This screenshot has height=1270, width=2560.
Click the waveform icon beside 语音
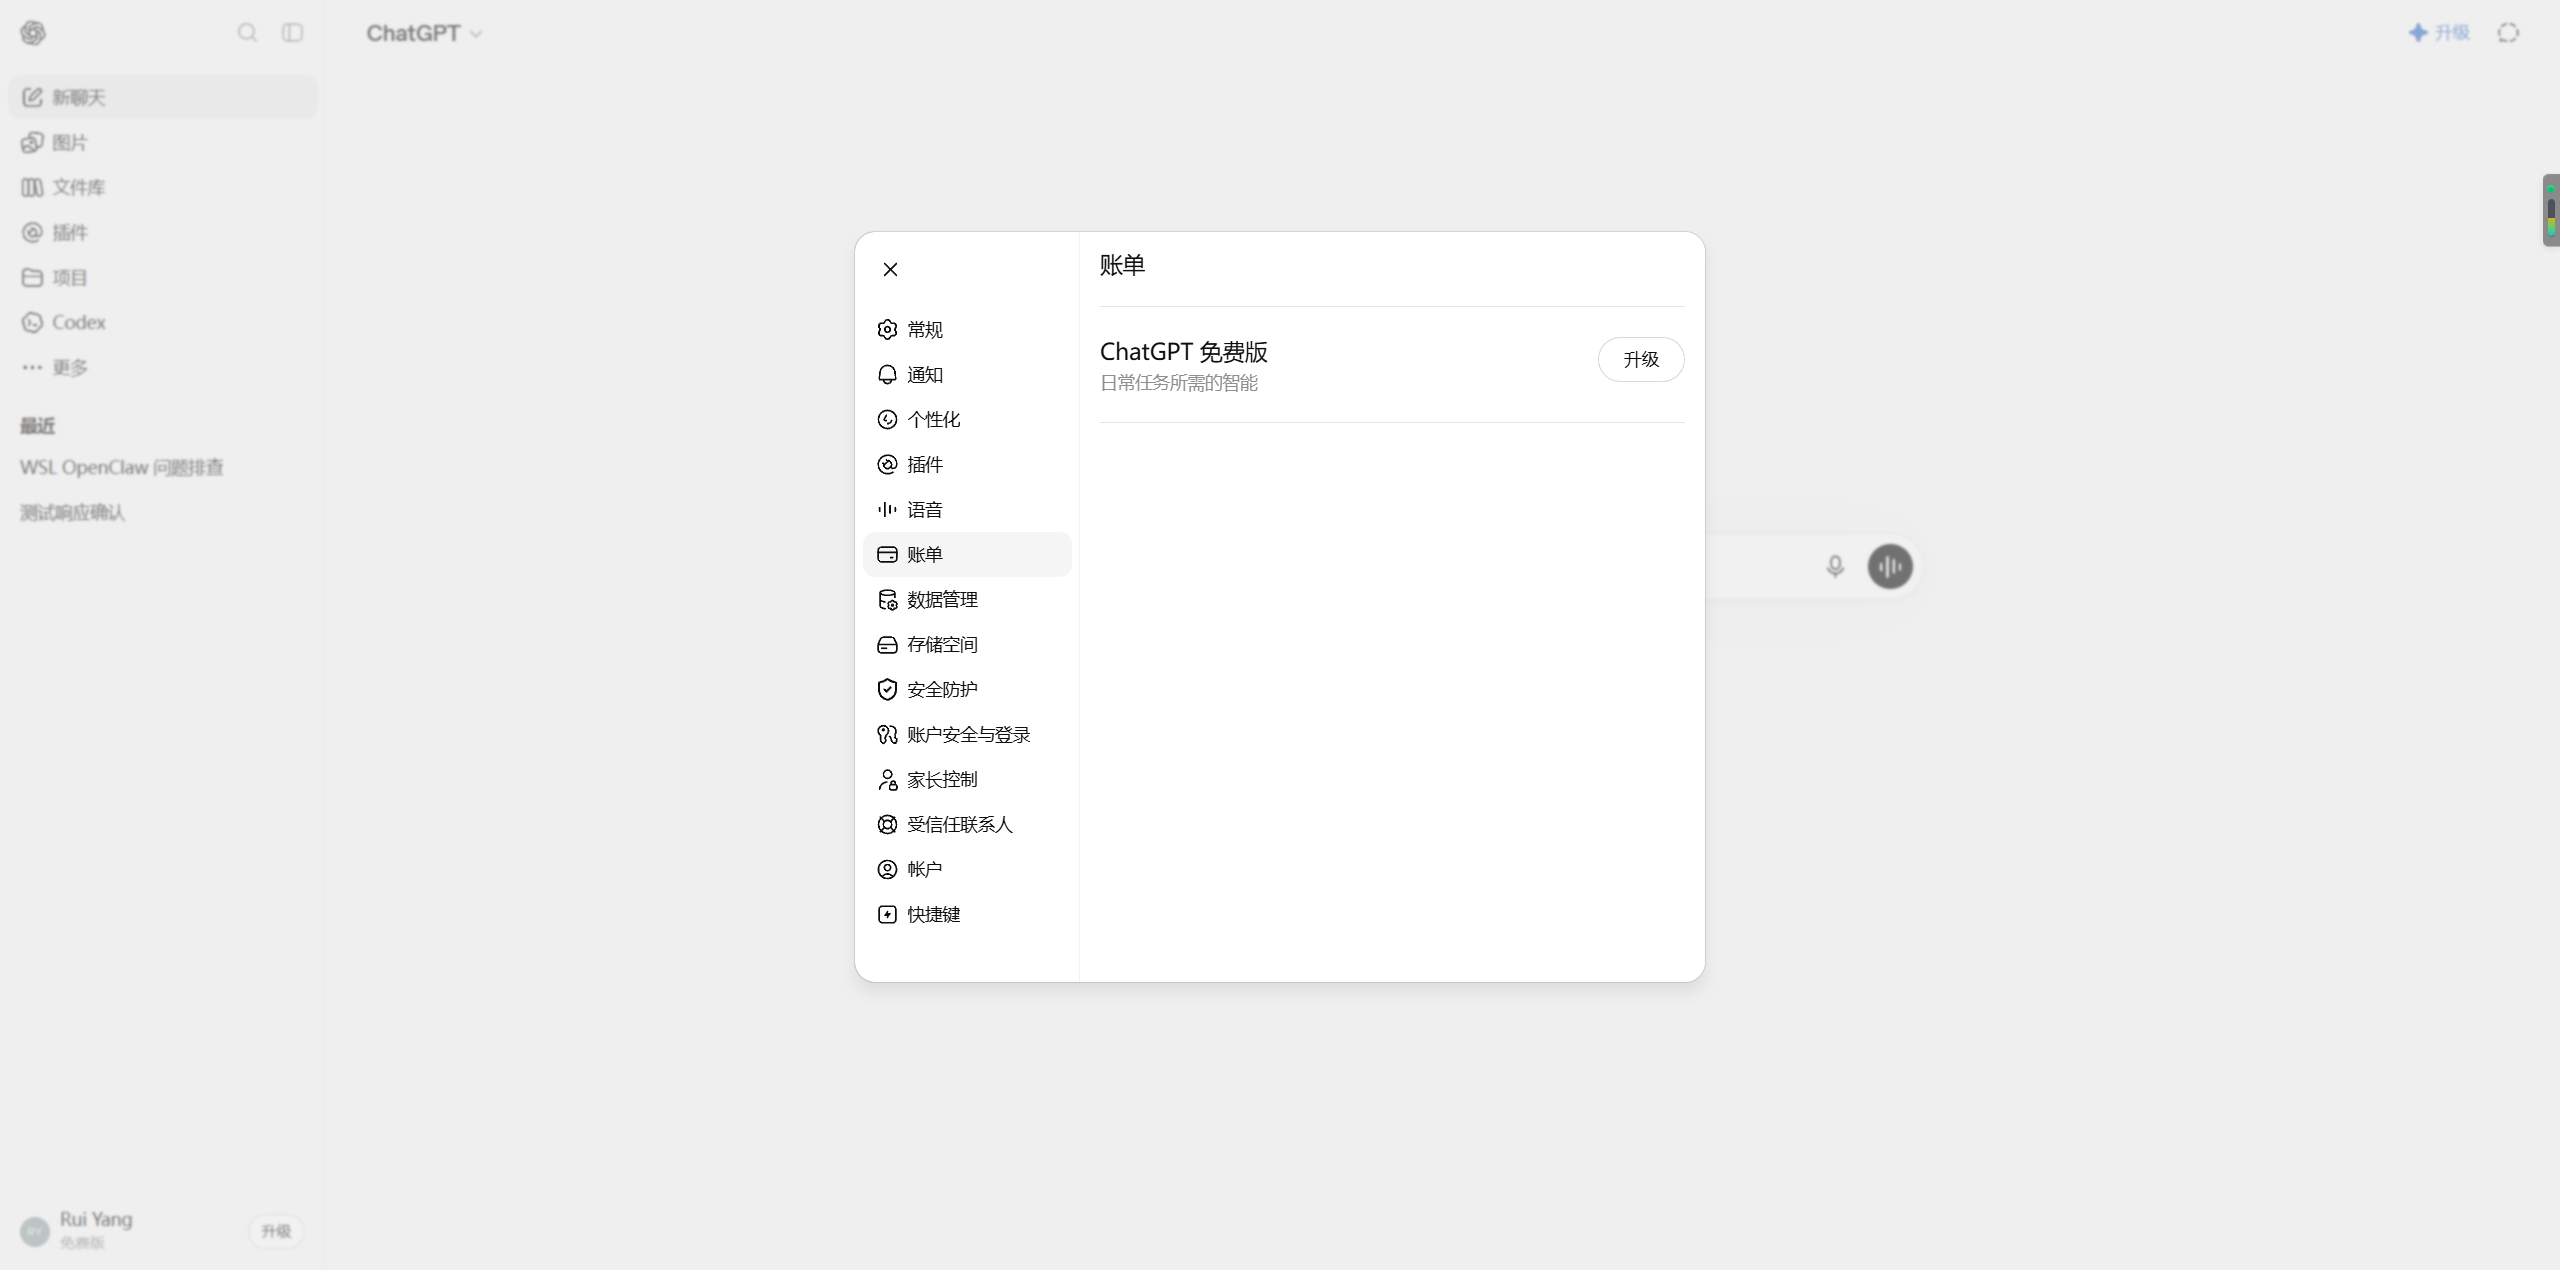coord(887,510)
